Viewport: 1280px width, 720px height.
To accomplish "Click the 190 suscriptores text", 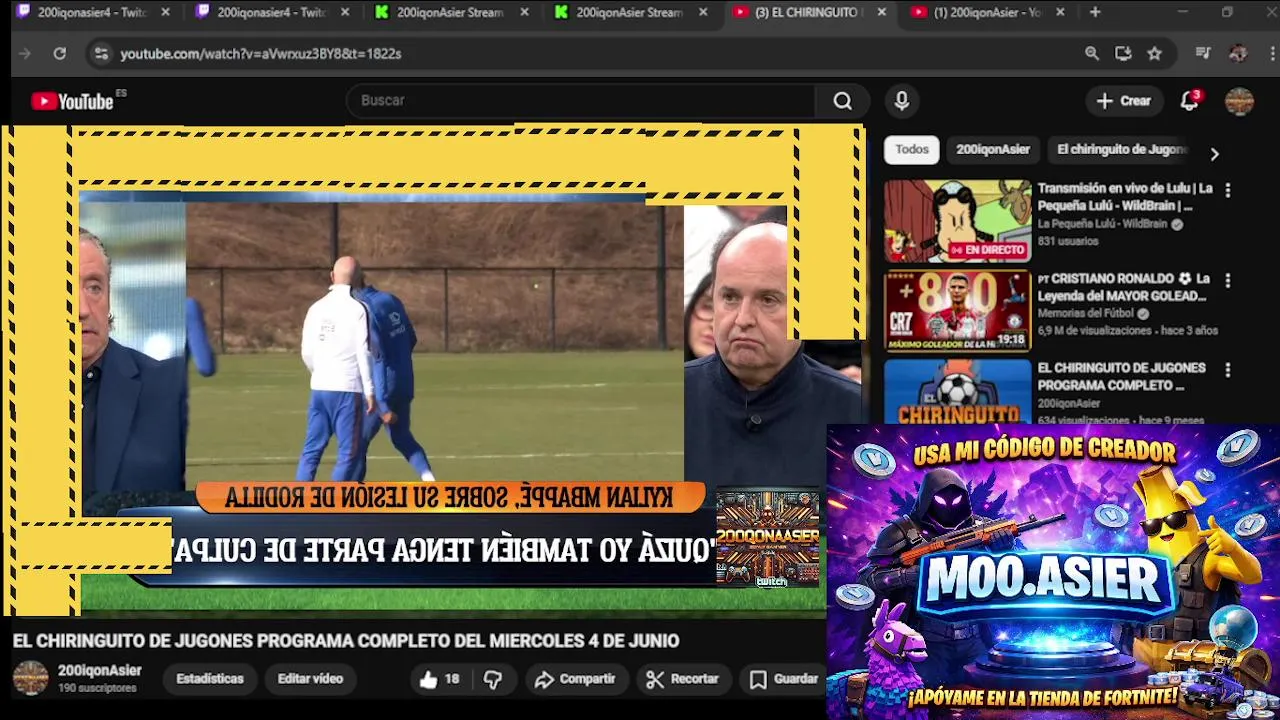I will (x=97, y=689).
